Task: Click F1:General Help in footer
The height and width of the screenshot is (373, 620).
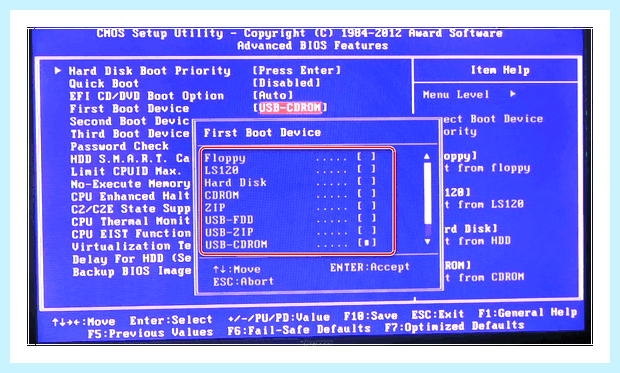Action: coord(527,313)
